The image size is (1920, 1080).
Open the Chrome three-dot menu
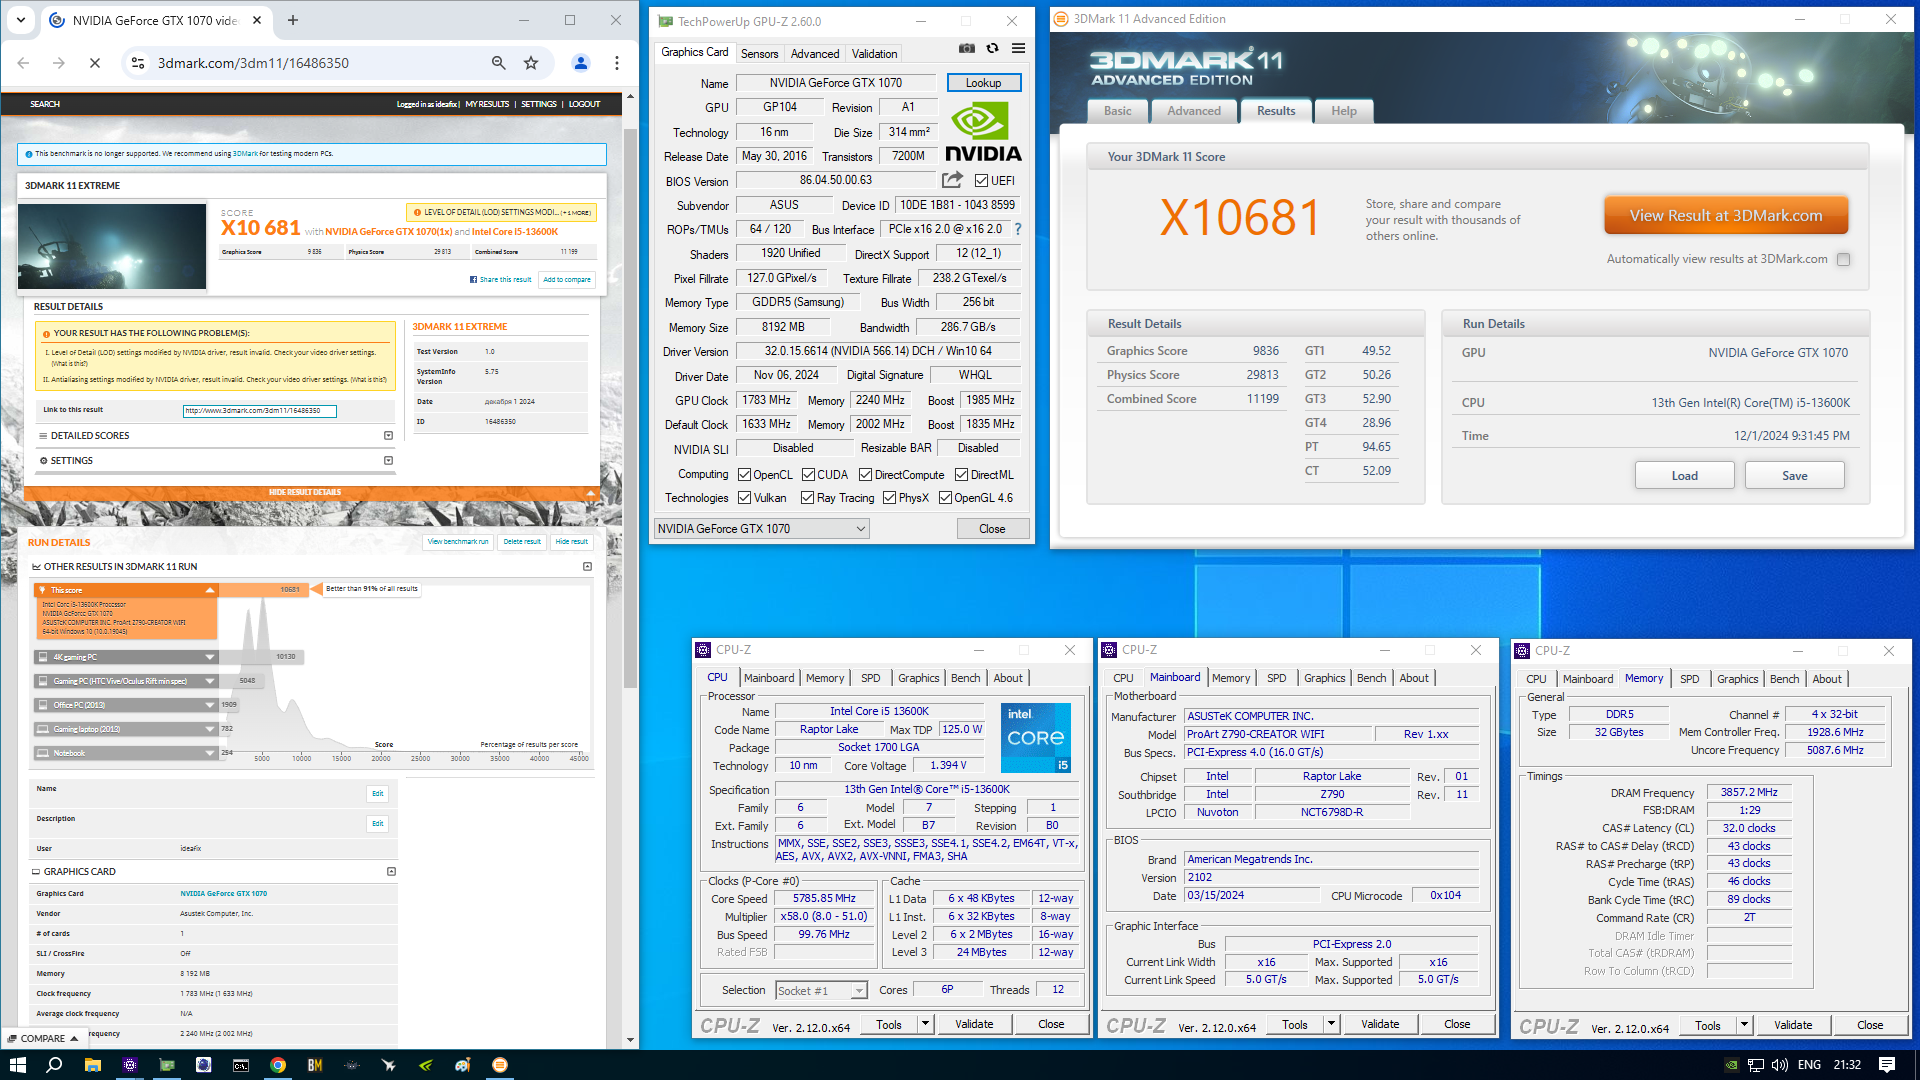[617, 63]
